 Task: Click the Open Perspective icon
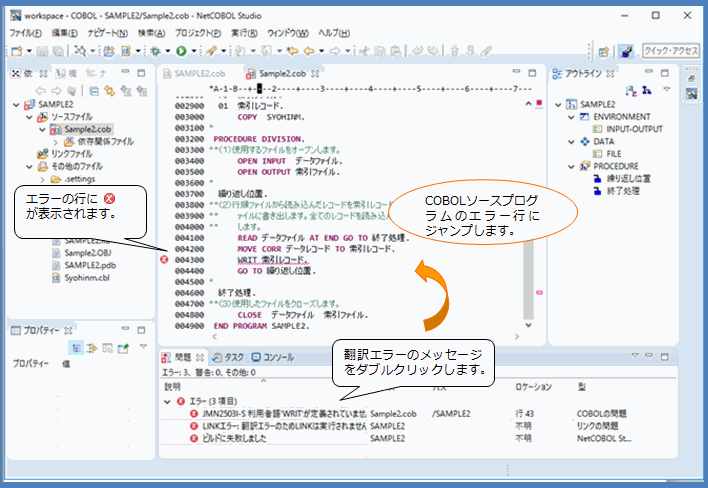(604, 50)
